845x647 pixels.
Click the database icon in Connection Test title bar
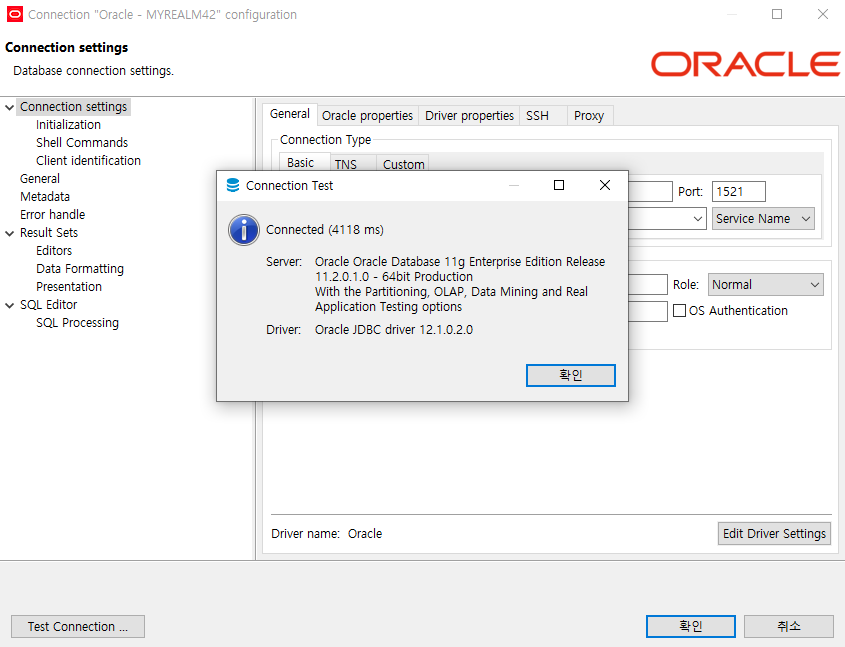tap(233, 185)
